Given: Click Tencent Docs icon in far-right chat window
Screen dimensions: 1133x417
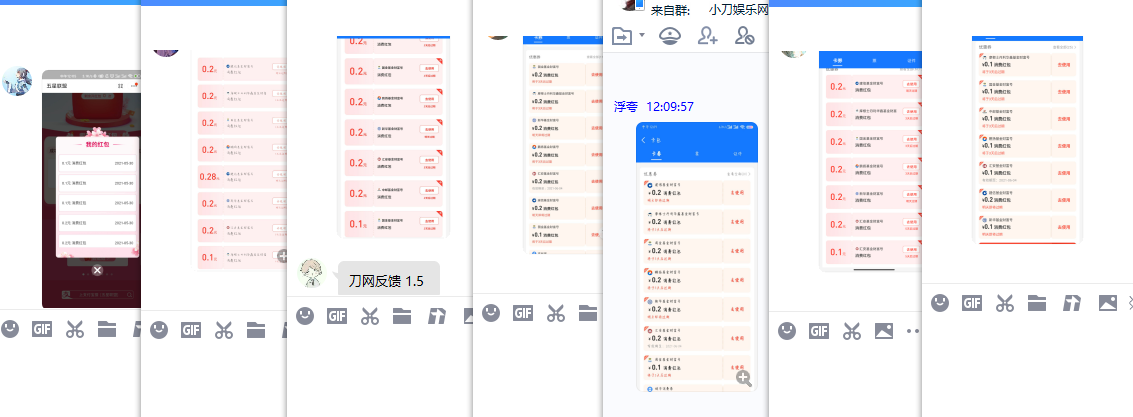Looking at the screenshot, I should [1072, 303].
